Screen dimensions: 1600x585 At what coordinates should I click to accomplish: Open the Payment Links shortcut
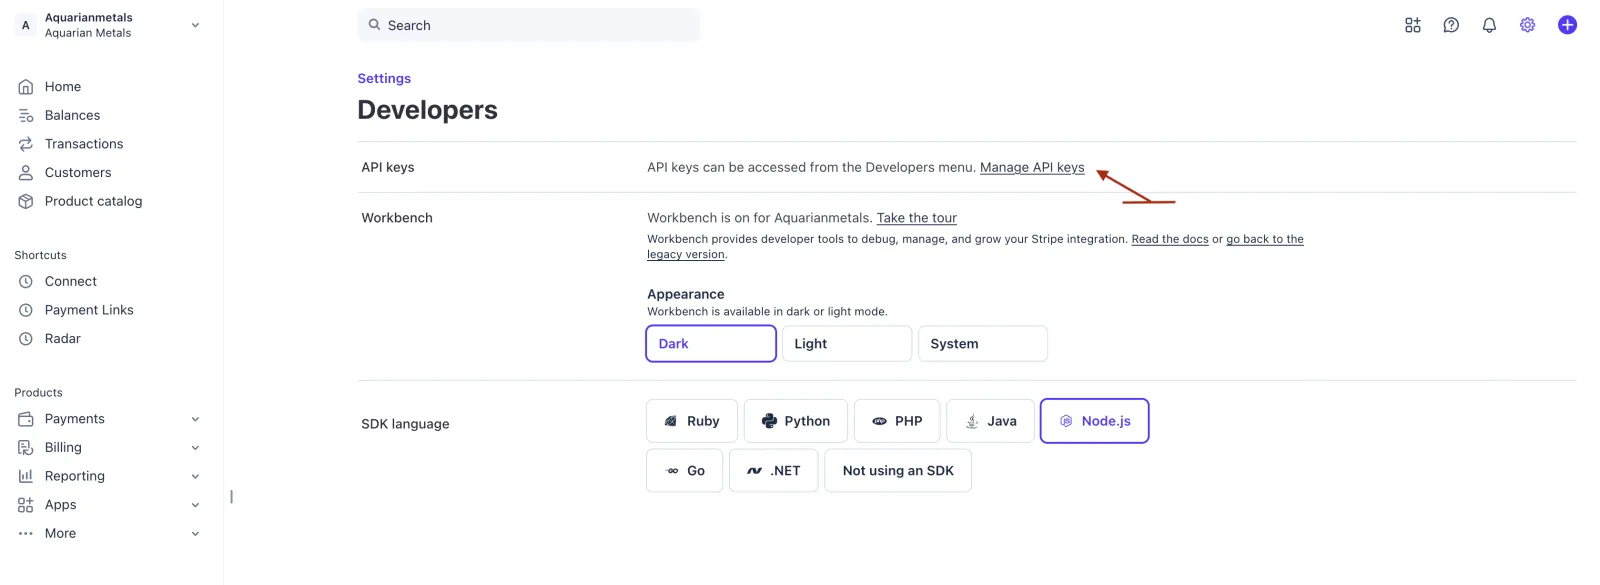click(x=89, y=310)
